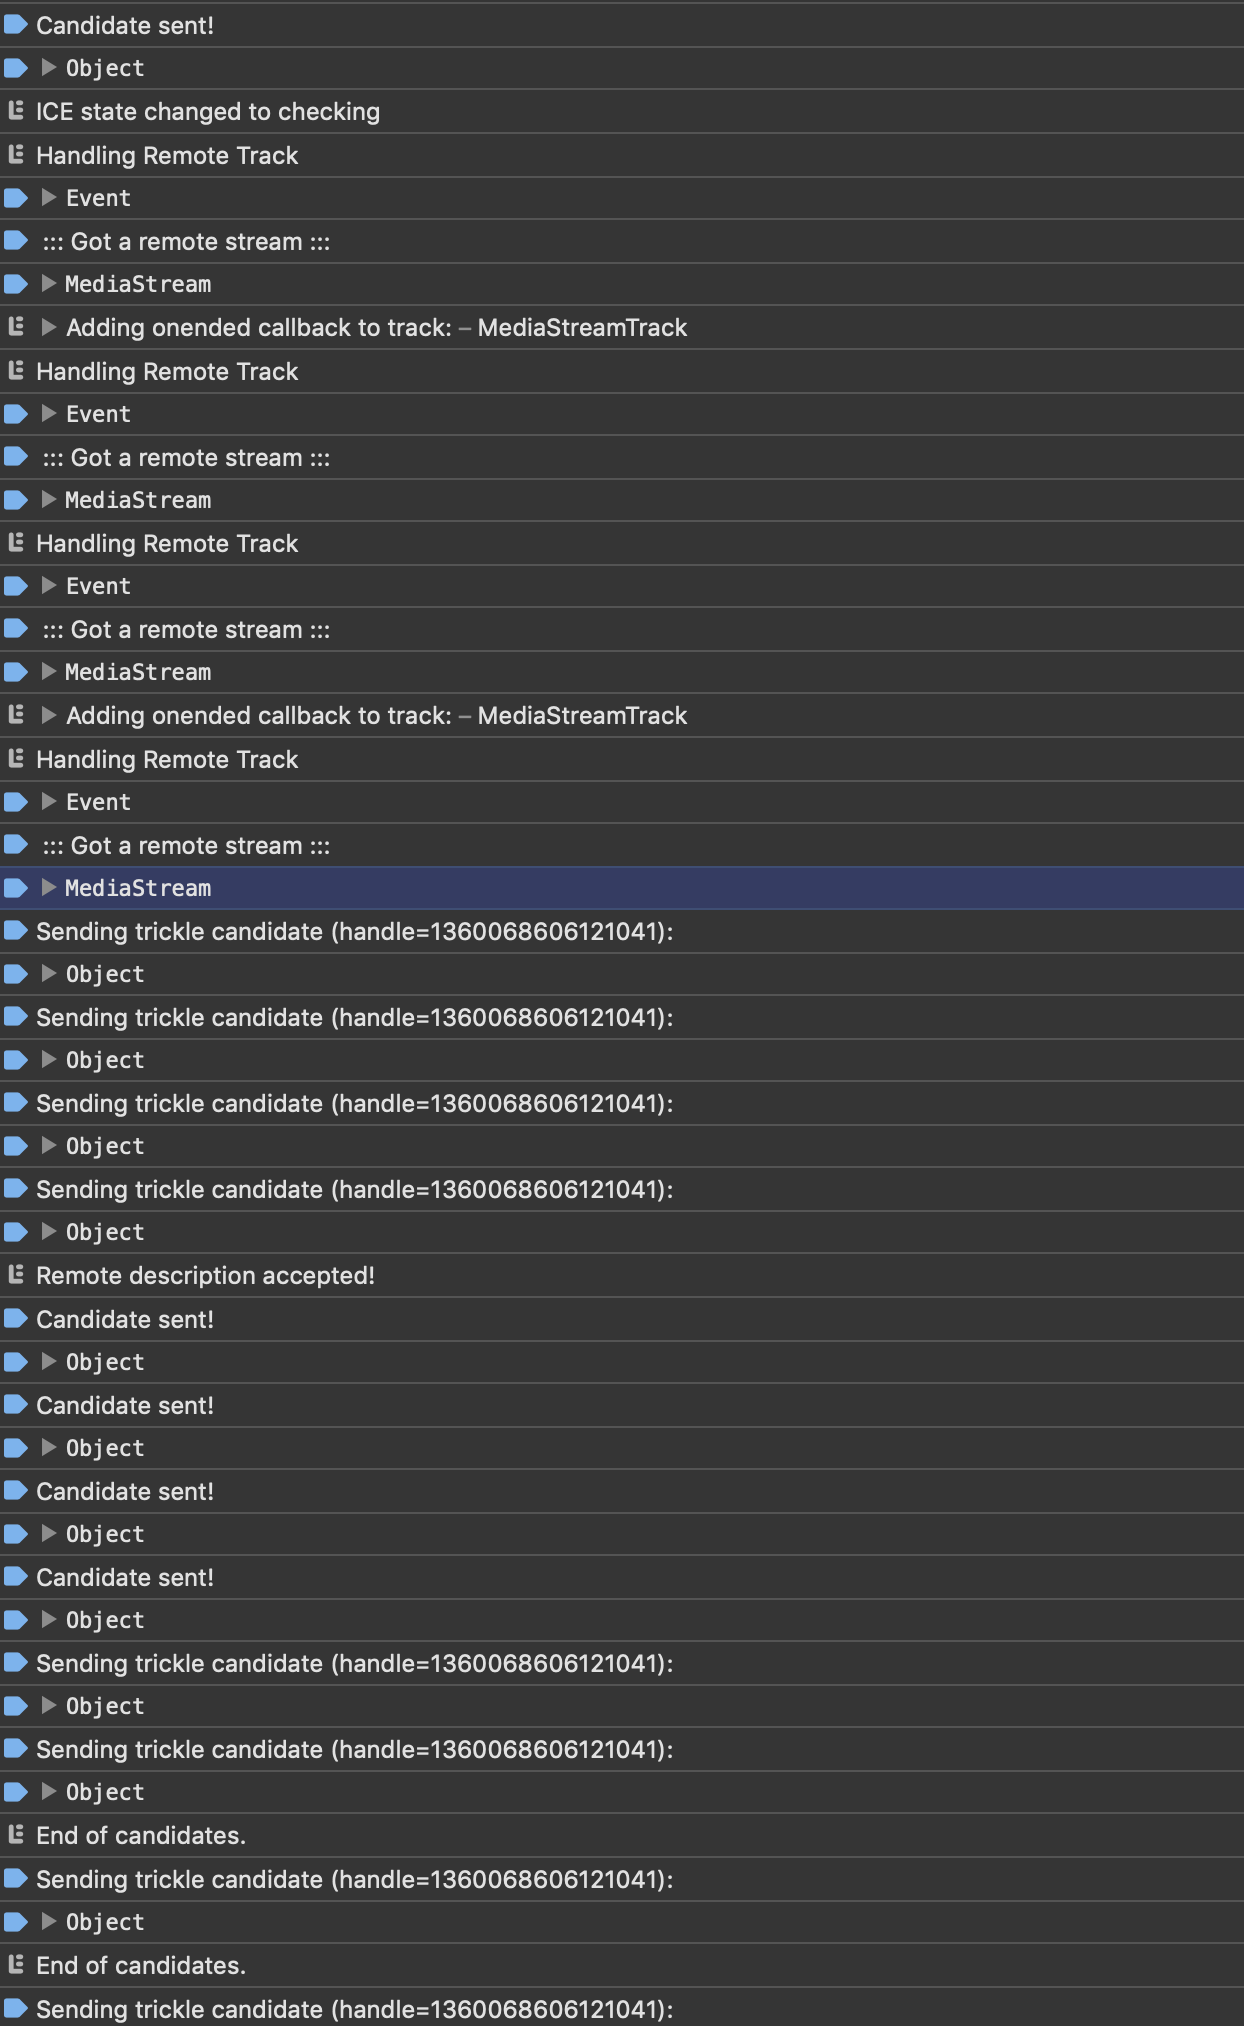Expand the Event under the last 'Handling Remote Track'

(x=48, y=802)
